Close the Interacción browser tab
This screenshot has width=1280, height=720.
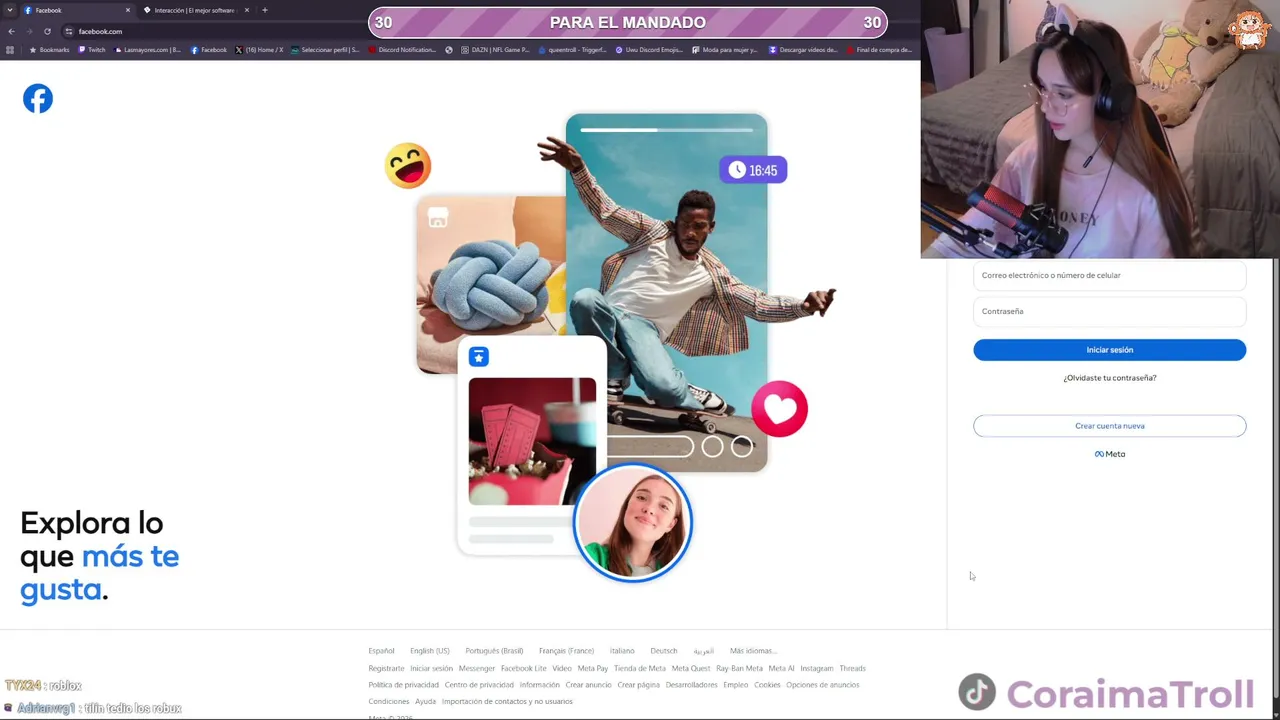(247, 10)
